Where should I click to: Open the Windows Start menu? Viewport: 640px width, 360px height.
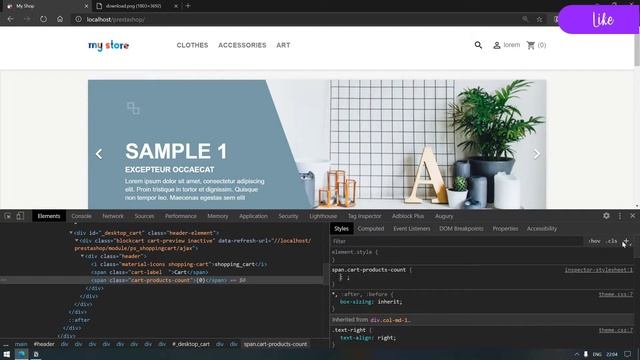coord(7,354)
